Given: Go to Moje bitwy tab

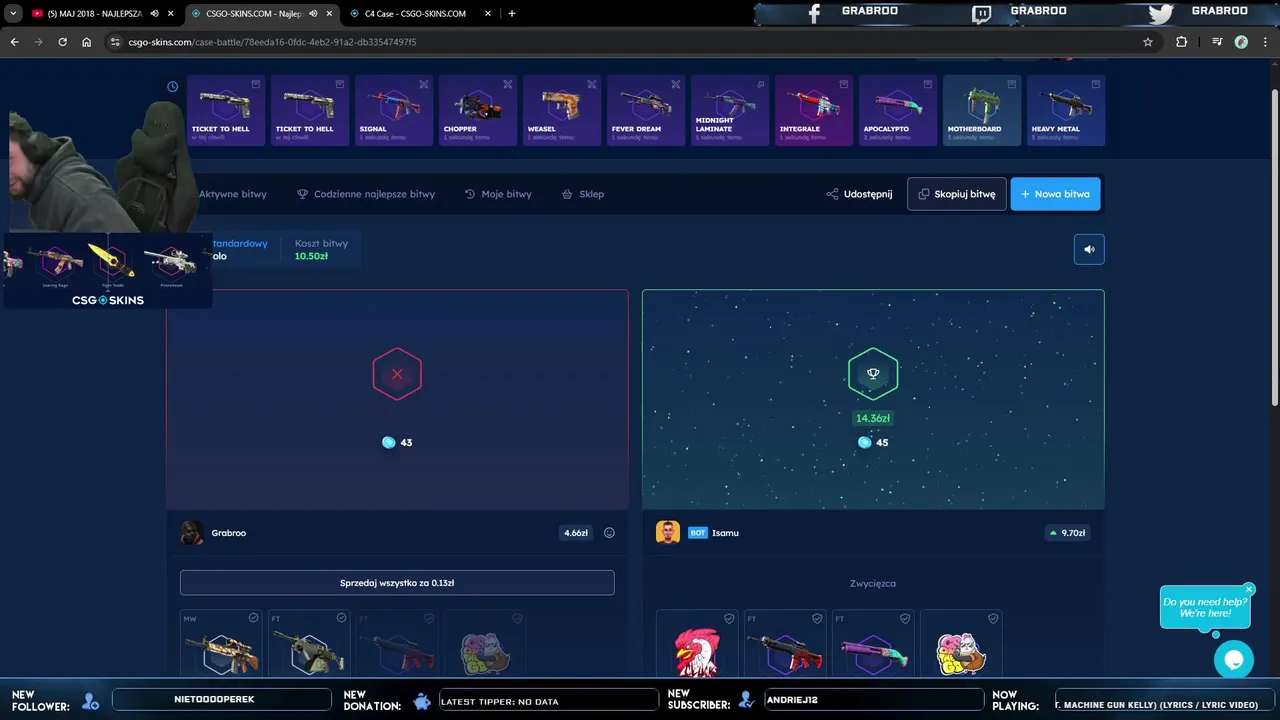Looking at the screenshot, I should [498, 194].
